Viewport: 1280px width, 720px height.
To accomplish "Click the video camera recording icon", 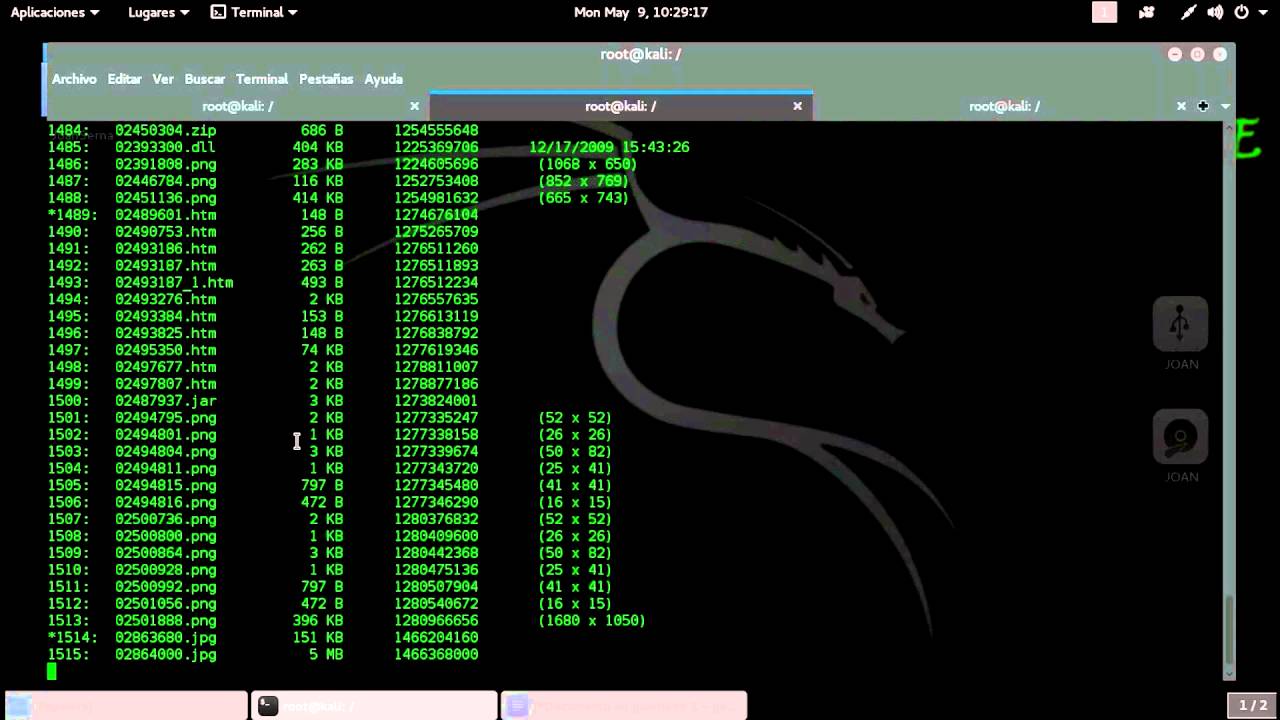I will click(x=1146, y=13).
